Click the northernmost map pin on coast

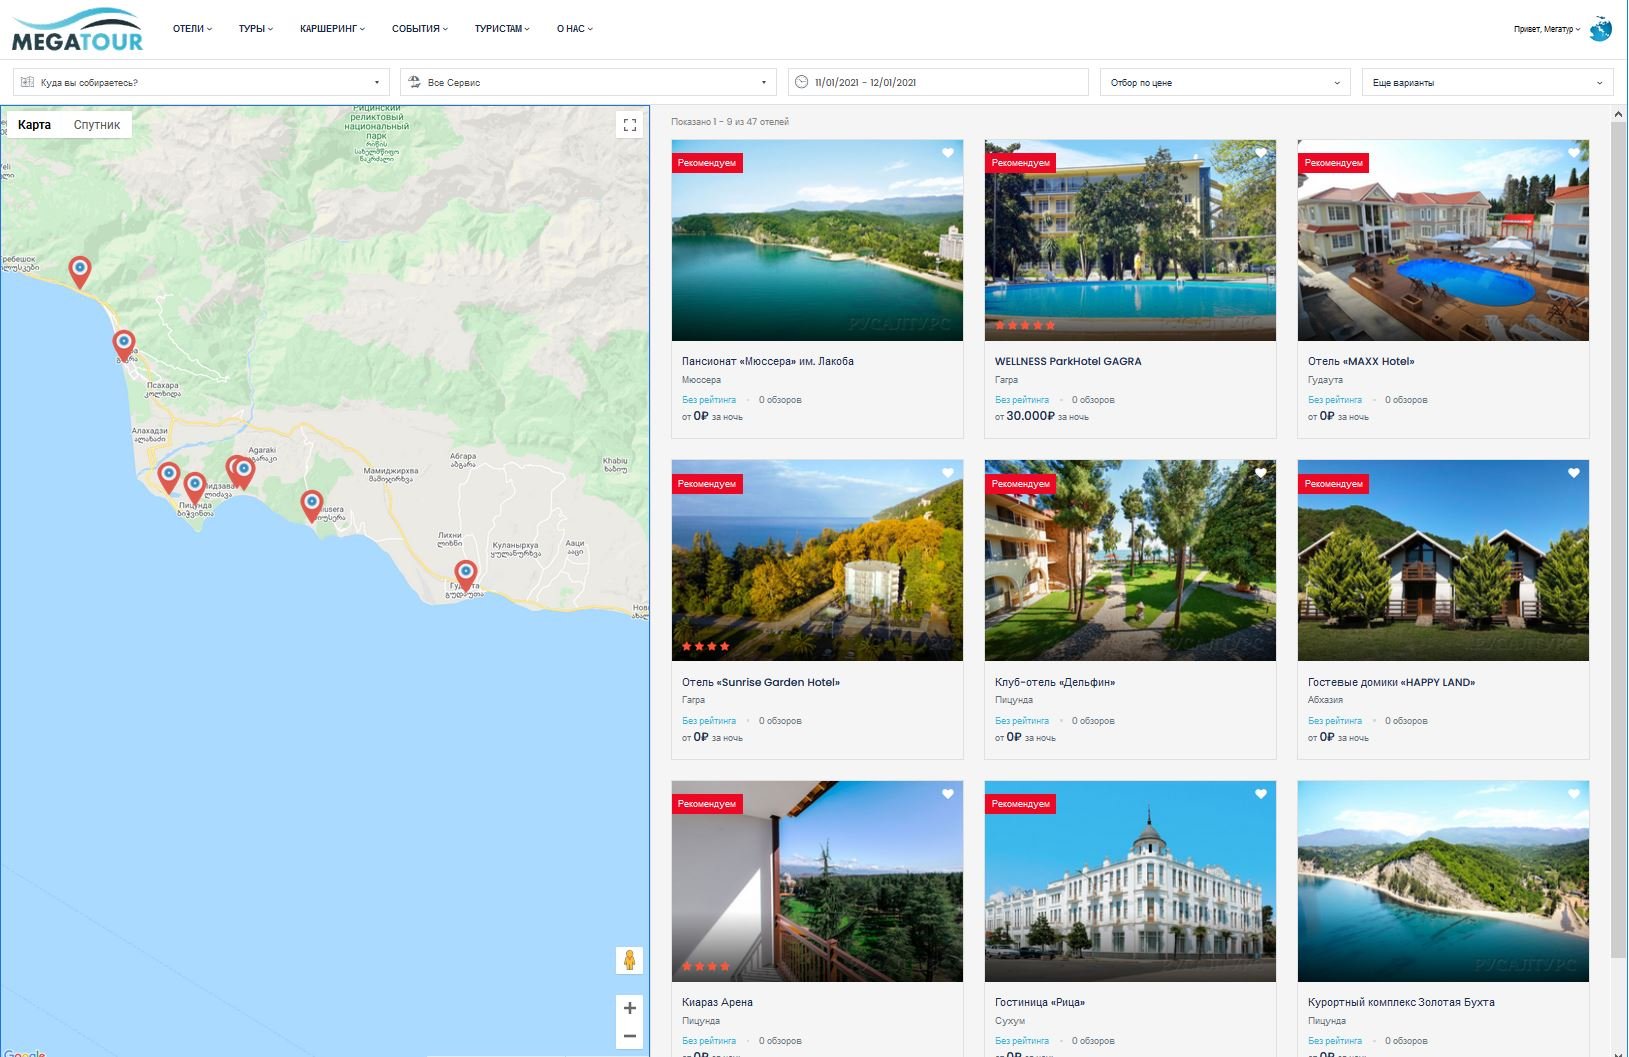click(x=79, y=272)
